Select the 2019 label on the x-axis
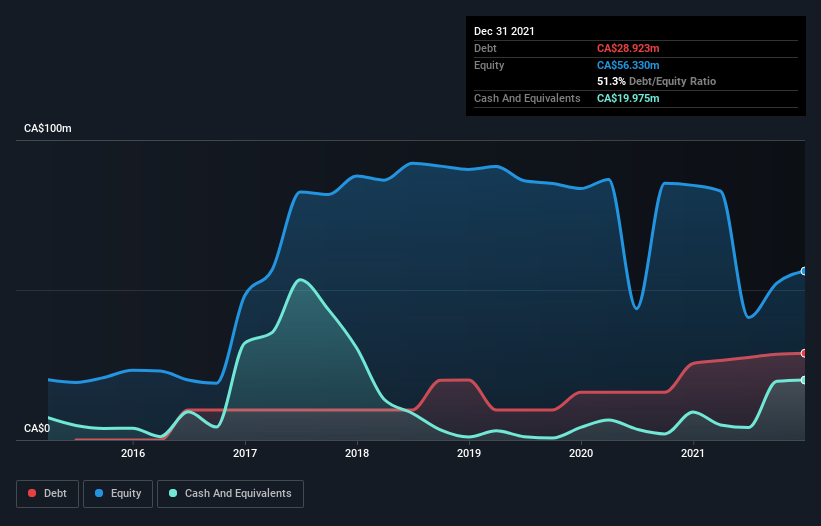The image size is (821, 526). (x=469, y=453)
